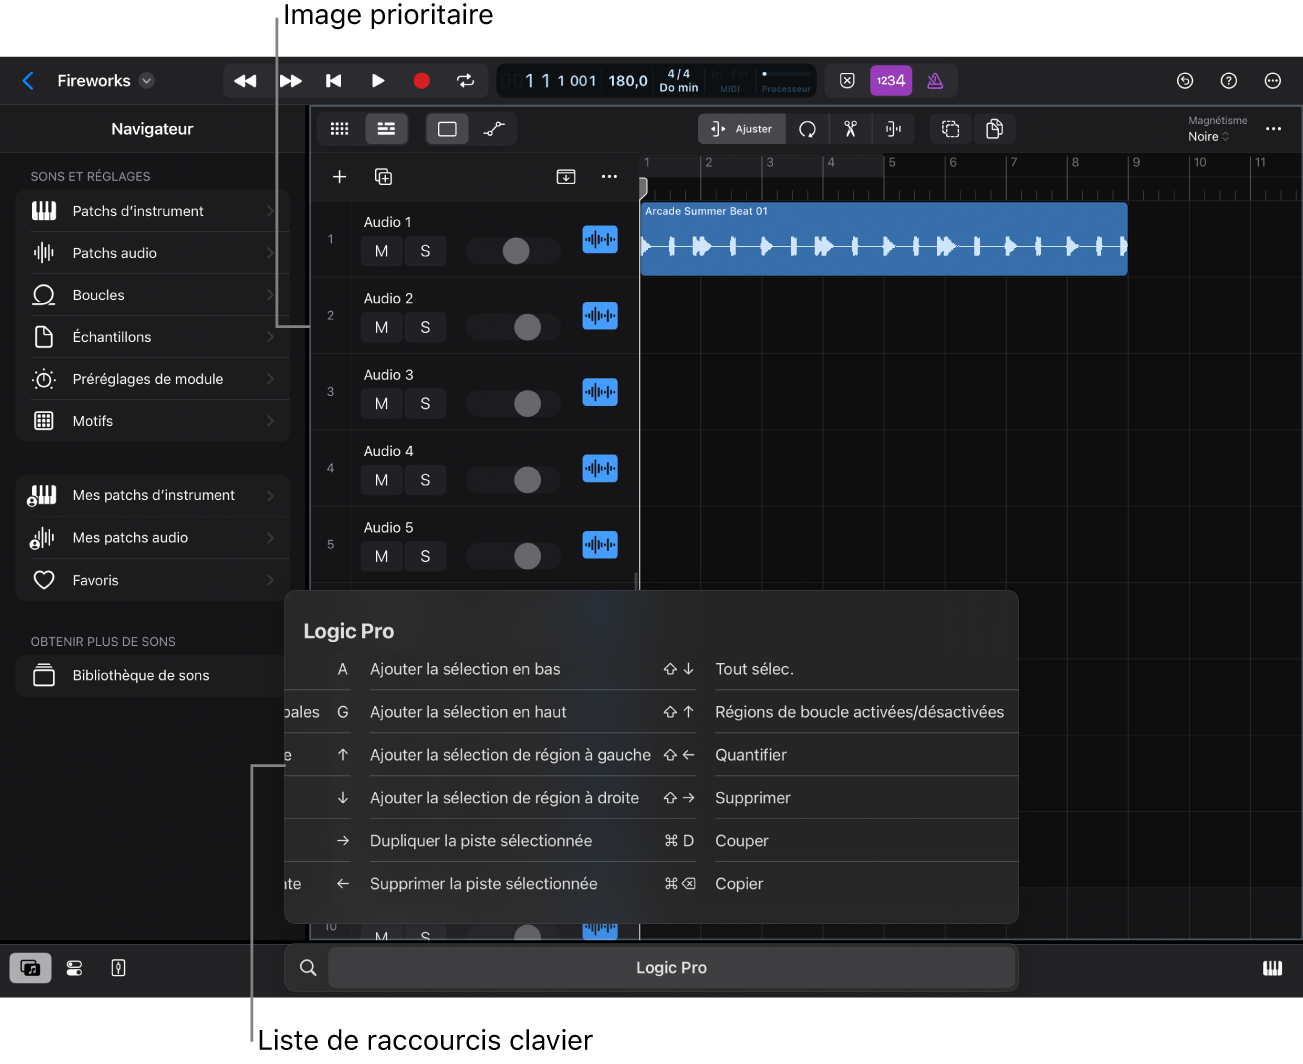Open the undo history icon
Viewport: 1303px width, 1064px height.
[x=1185, y=81]
